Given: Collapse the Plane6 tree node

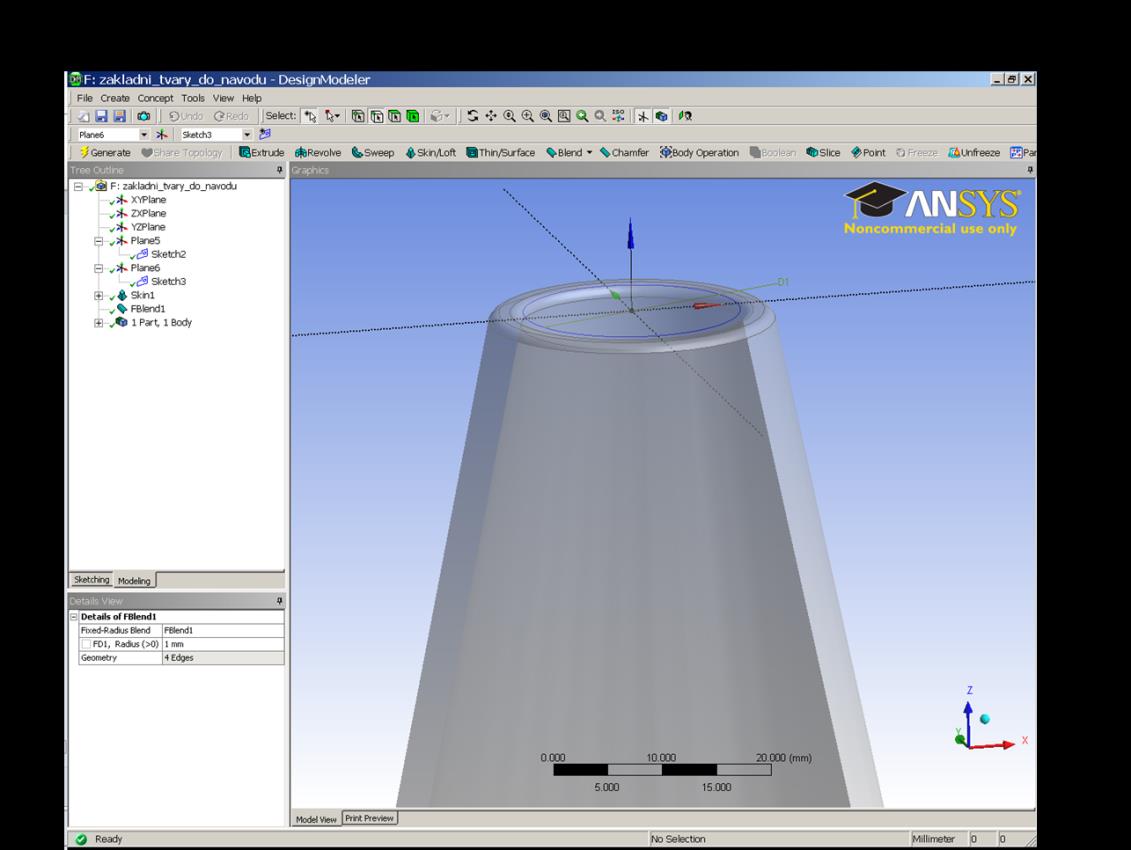Looking at the screenshot, I should coord(99,268).
